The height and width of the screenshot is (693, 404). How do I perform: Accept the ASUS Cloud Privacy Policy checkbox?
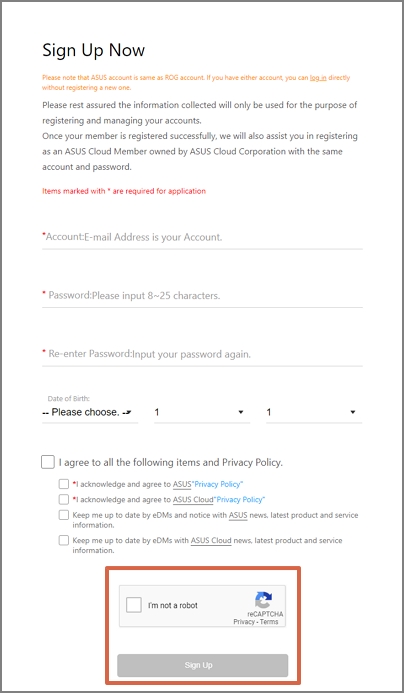64,499
